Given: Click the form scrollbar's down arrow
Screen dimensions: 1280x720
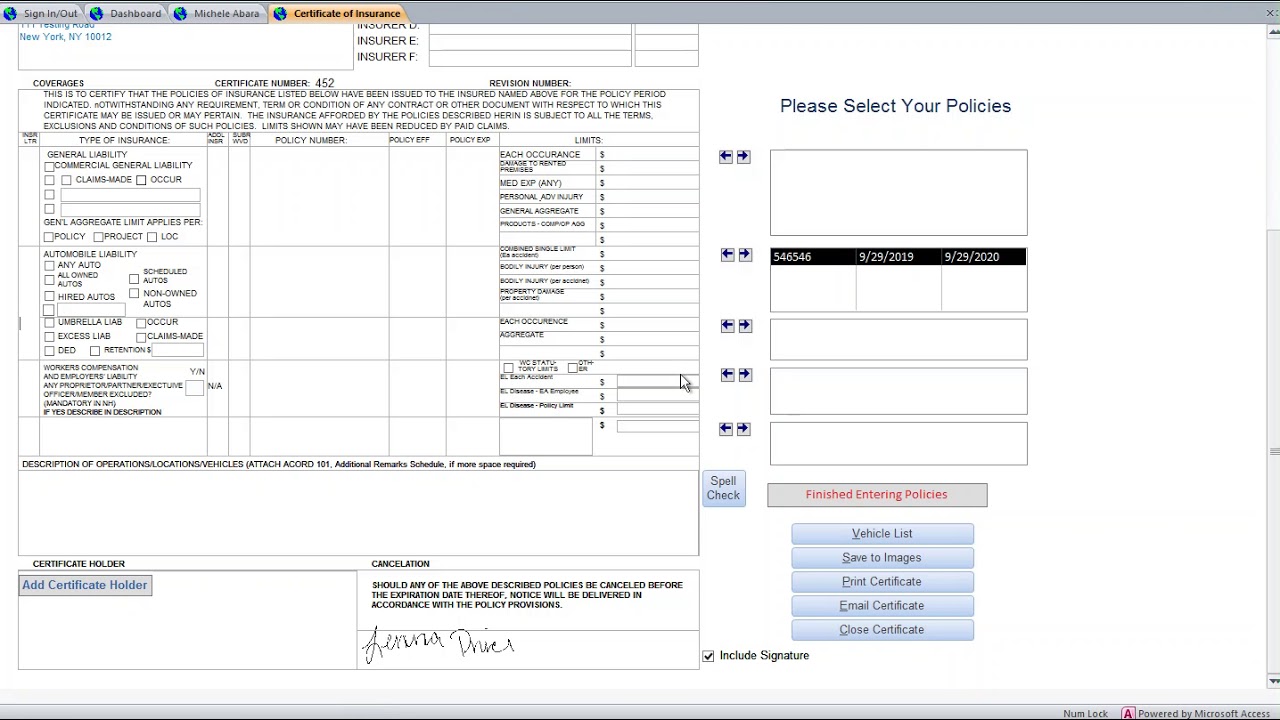Looking at the screenshot, I should (x=1273, y=681).
